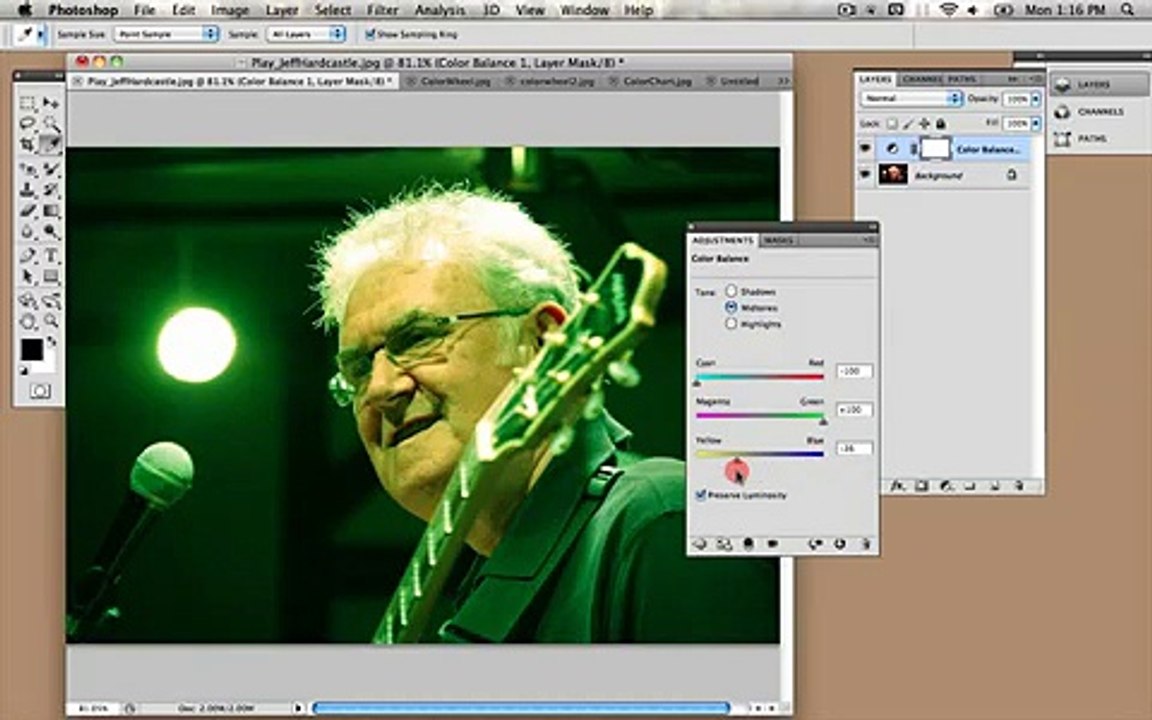
Task: Select the Zoom tool in toolbox
Action: (50, 321)
